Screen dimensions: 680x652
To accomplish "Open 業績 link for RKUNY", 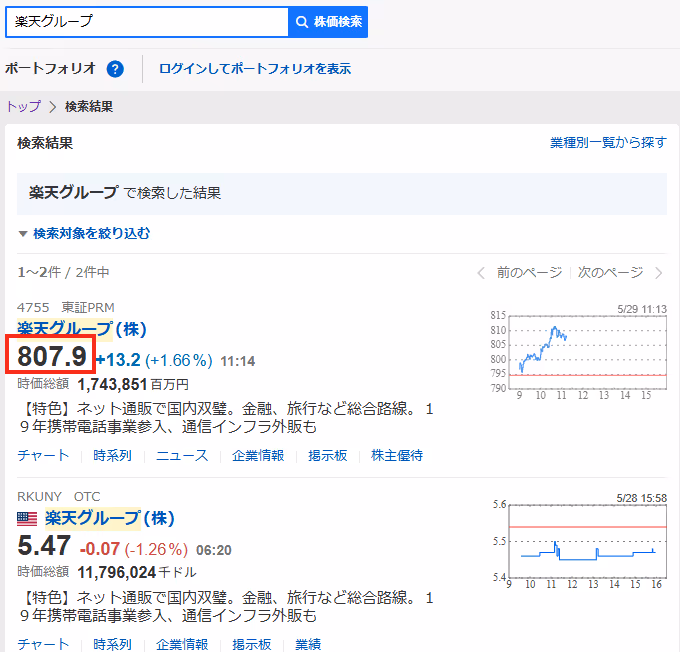I will click(x=308, y=644).
